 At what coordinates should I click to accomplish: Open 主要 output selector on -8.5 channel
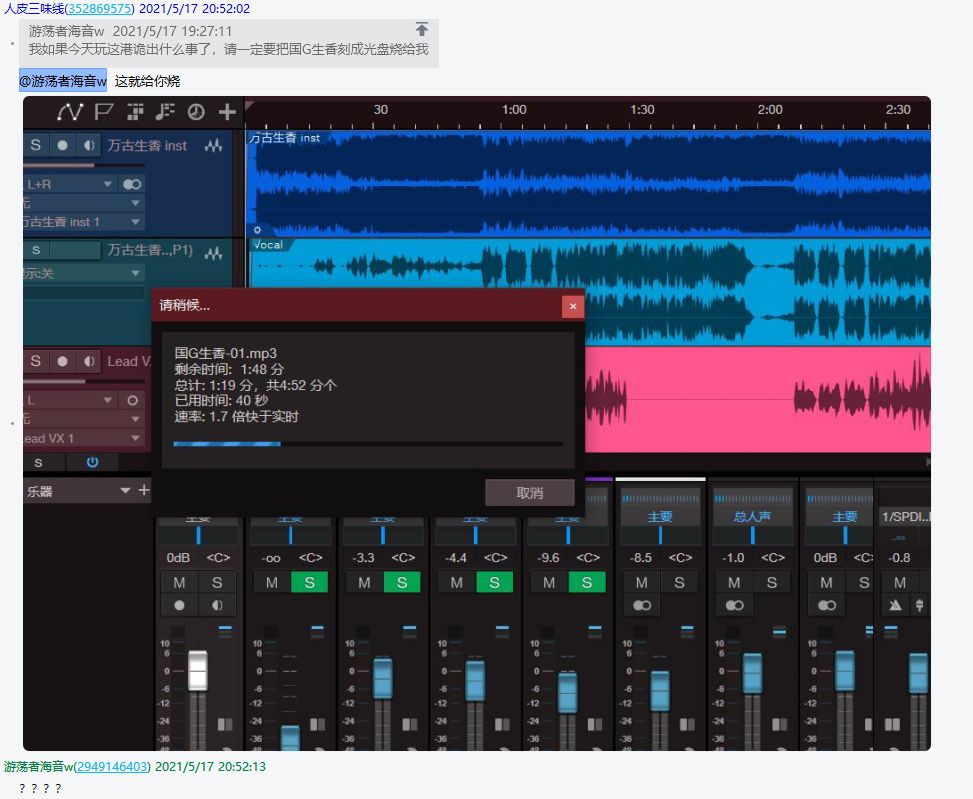point(660,516)
